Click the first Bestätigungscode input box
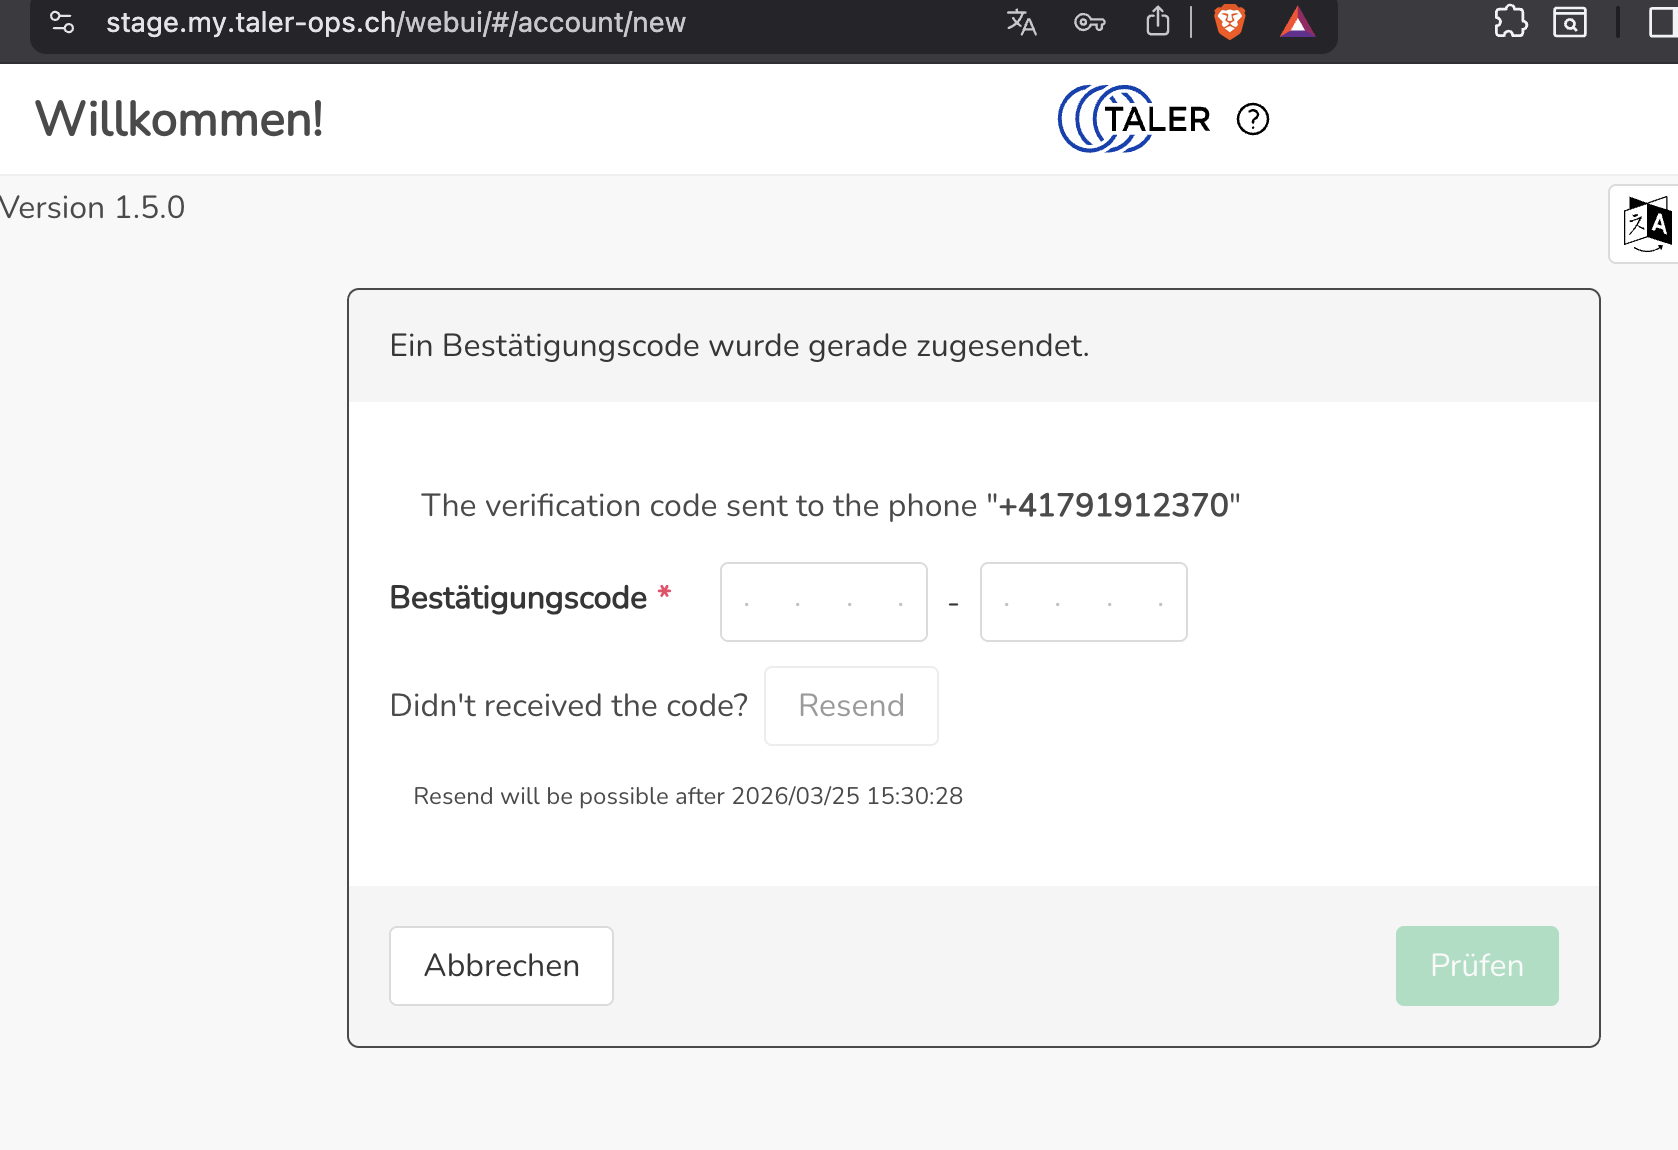Viewport: 1678px width, 1150px height. pyautogui.click(x=823, y=602)
